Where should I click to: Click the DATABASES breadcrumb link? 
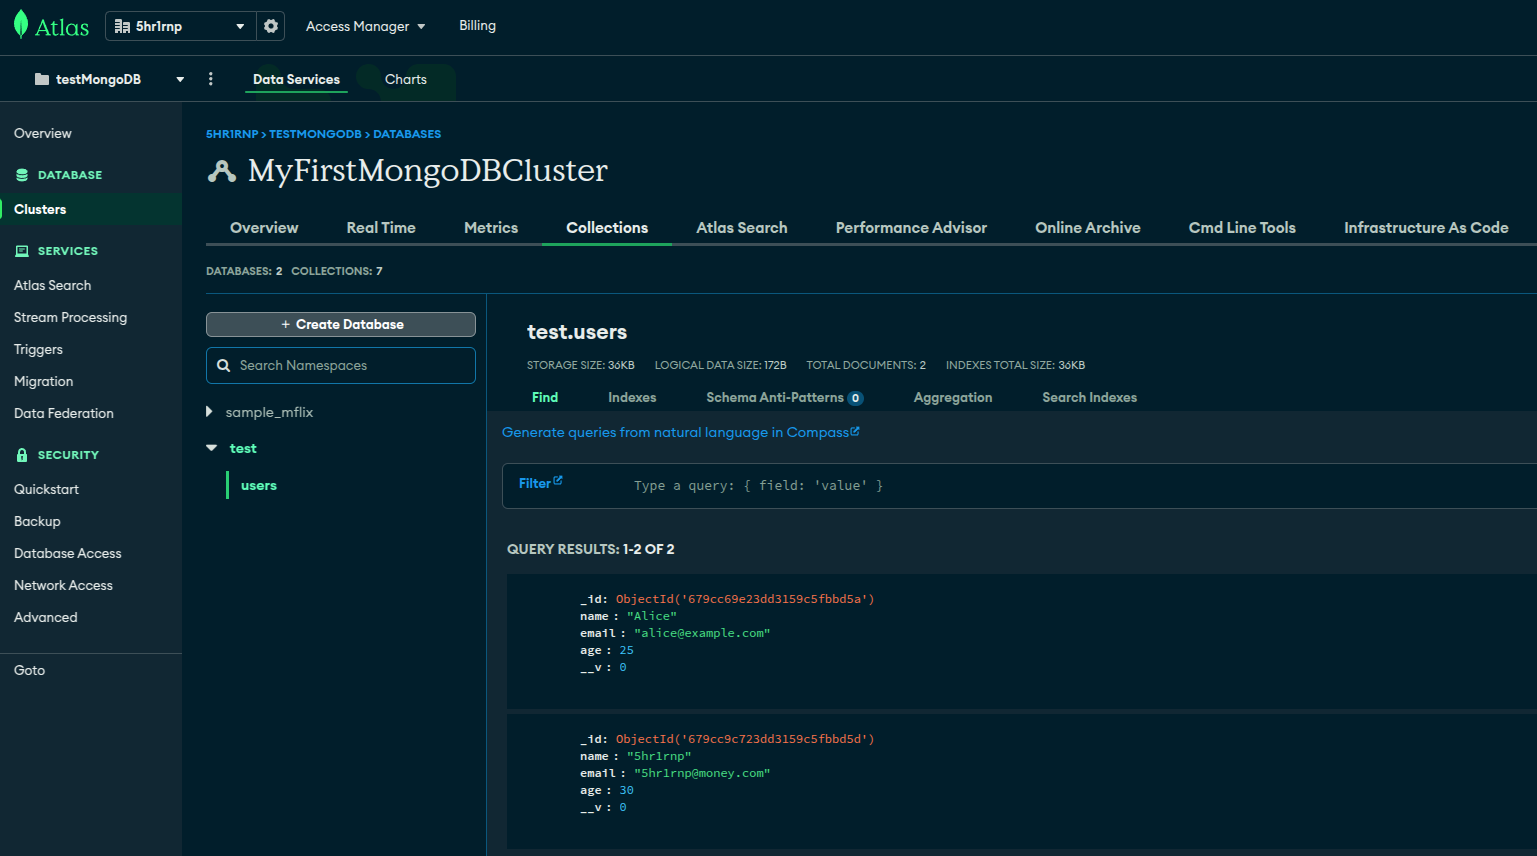pyautogui.click(x=407, y=134)
